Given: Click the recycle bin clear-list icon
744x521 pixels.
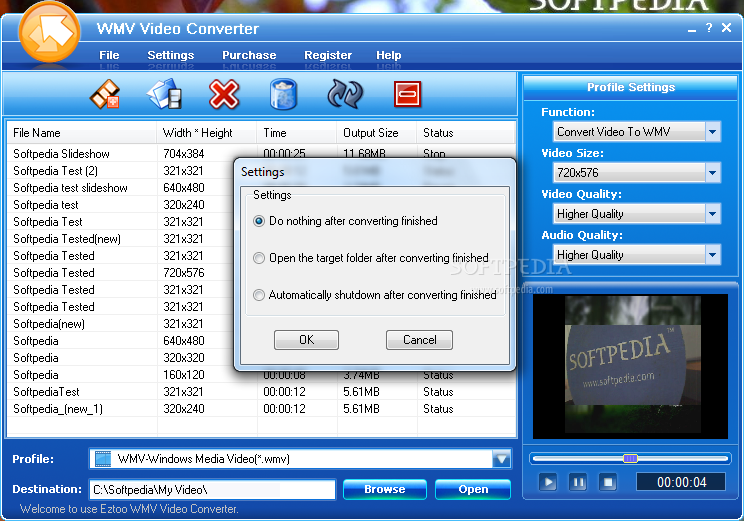Looking at the screenshot, I should (x=283, y=94).
